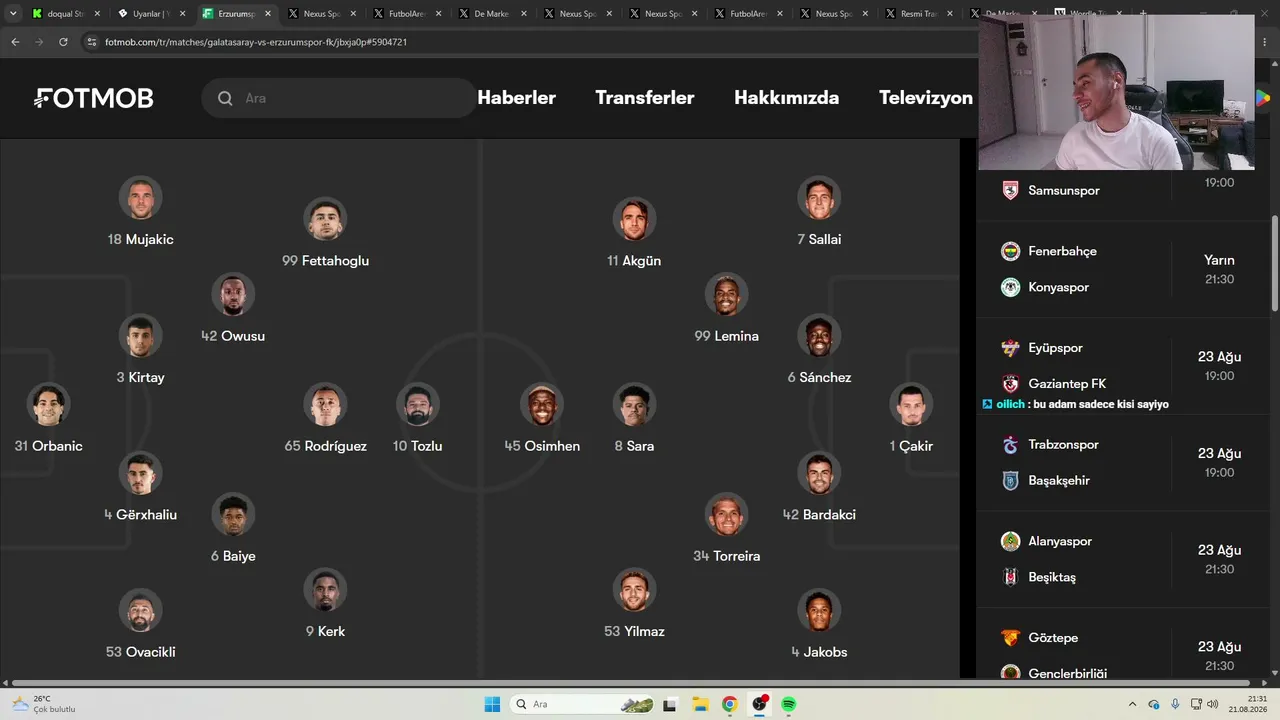Click the vertical page scrollbar
Image resolution: width=1280 pixels, height=720 pixels.
(1274, 263)
